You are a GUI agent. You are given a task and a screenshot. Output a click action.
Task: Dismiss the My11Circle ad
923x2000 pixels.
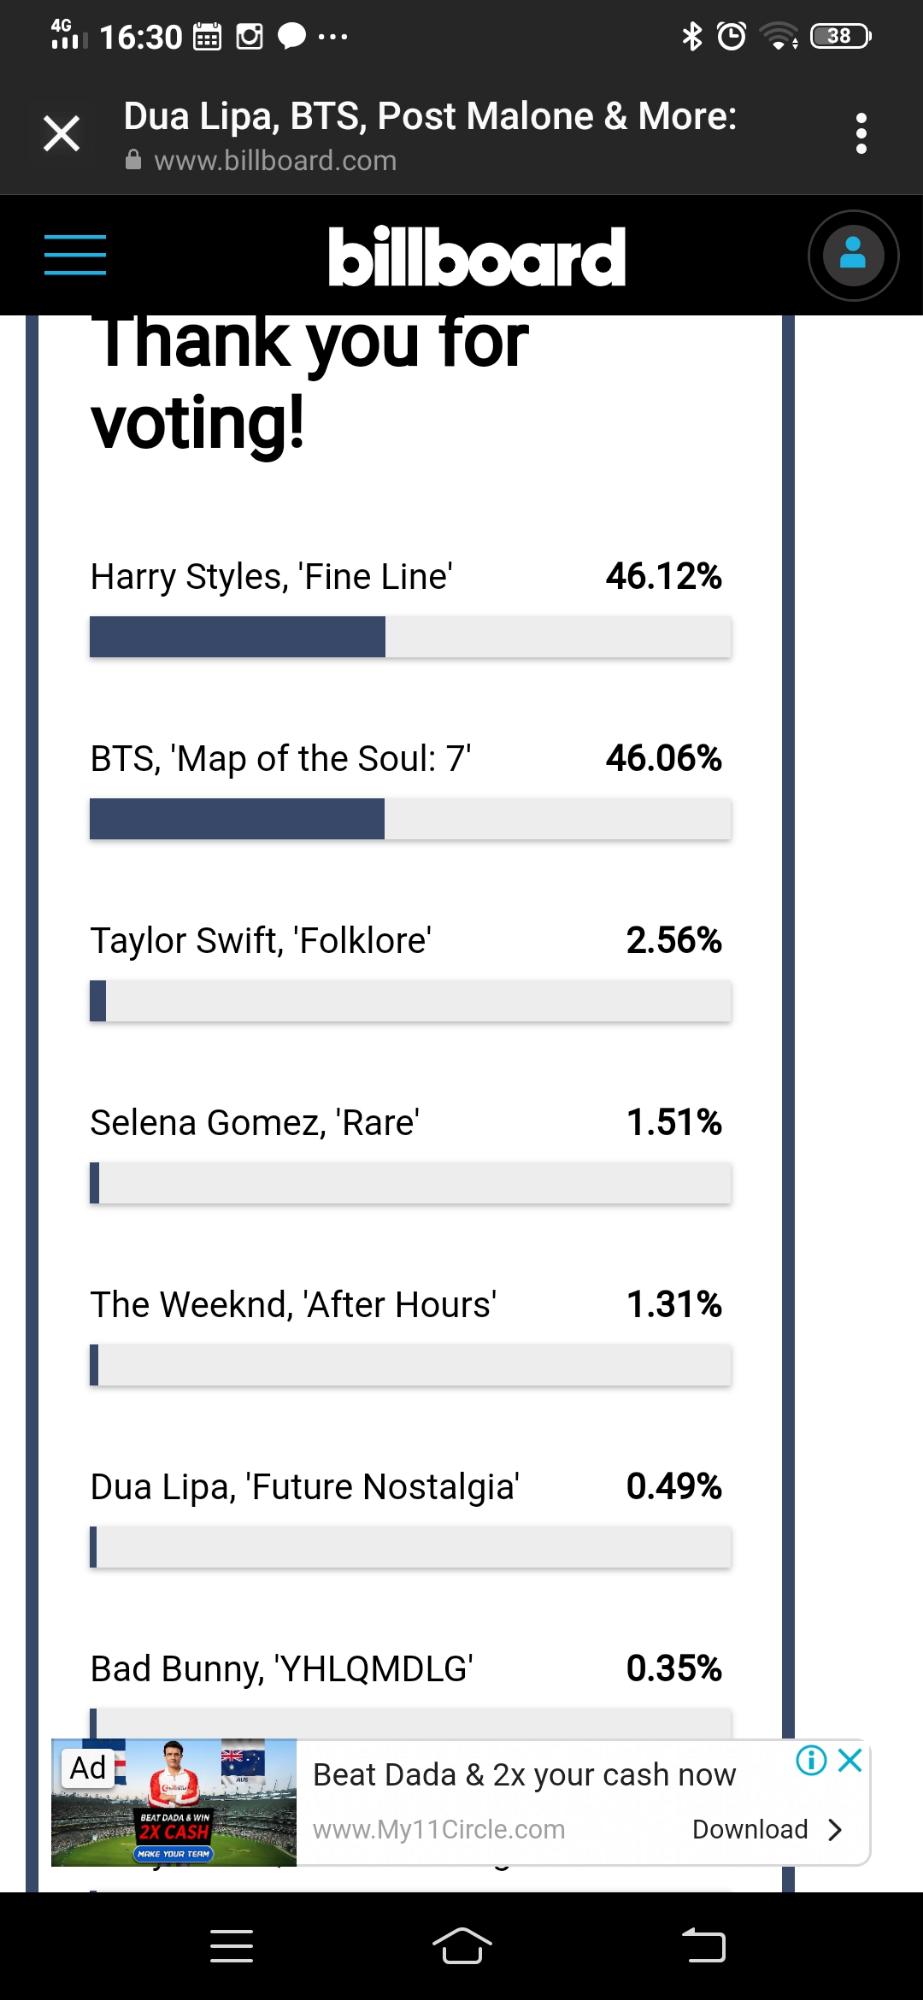click(x=850, y=1761)
